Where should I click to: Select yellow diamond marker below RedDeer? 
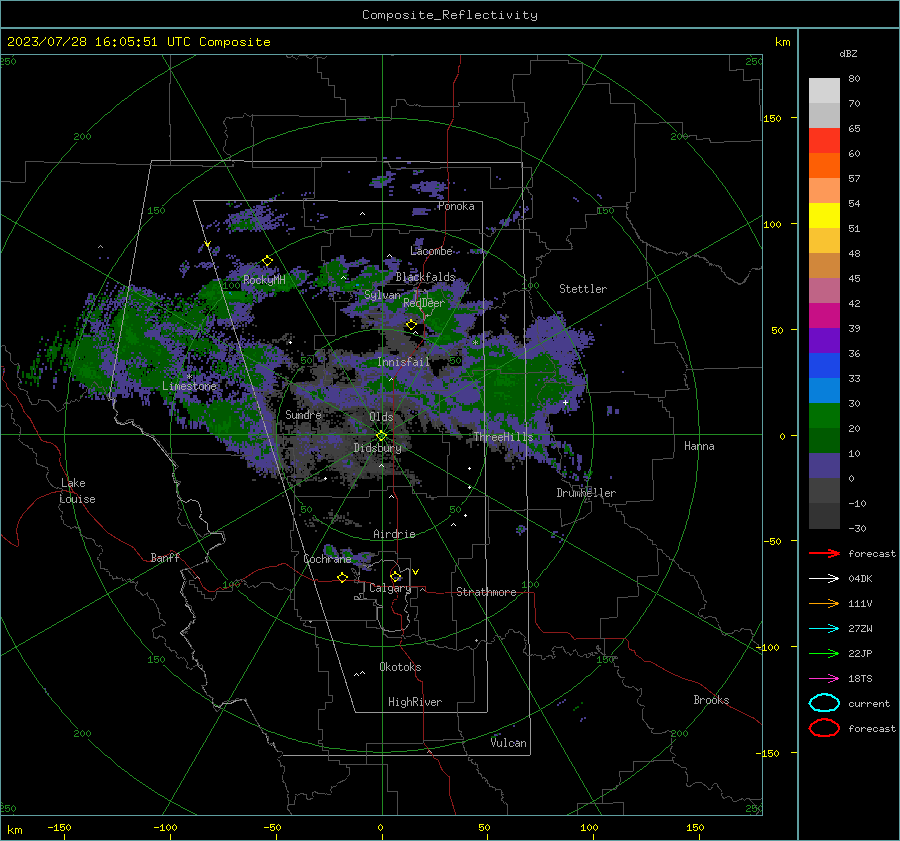(x=412, y=325)
